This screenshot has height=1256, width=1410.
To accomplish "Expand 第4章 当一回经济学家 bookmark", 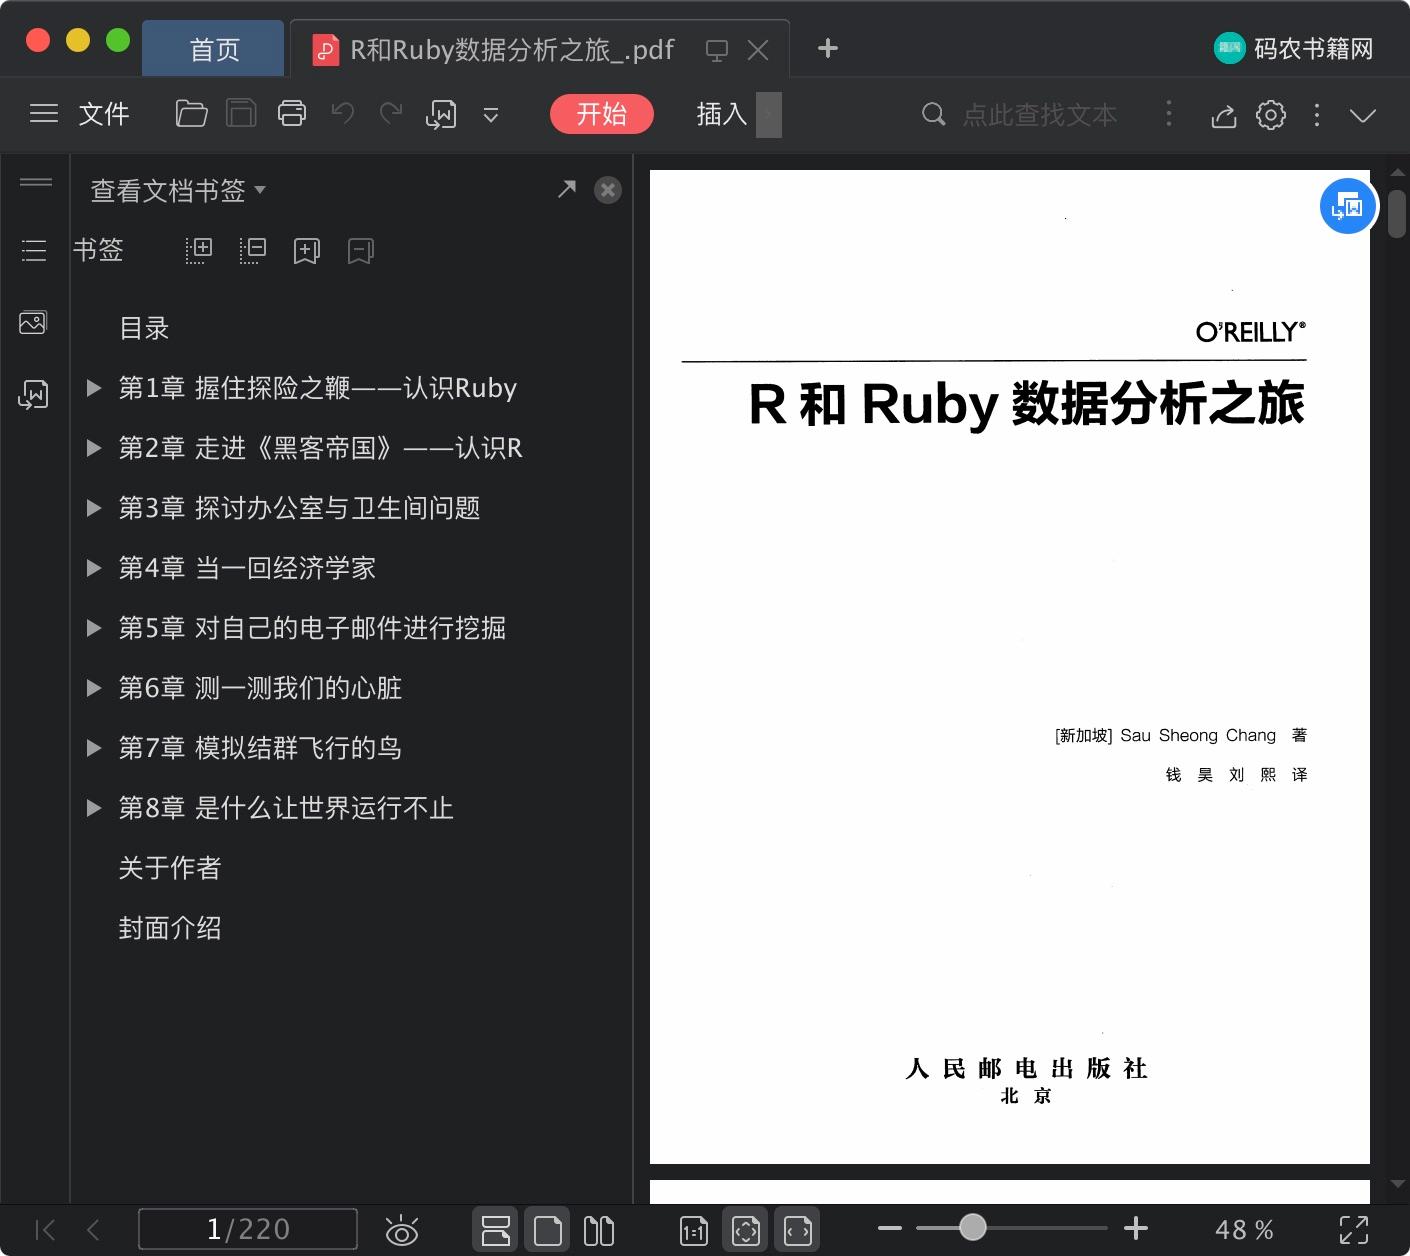I will [x=94, y=568].
